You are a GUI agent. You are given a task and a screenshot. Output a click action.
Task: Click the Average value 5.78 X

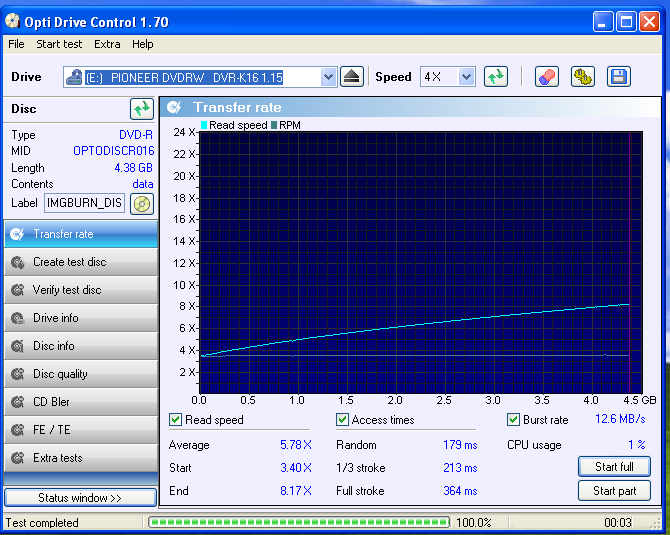[x=296, y=445]
